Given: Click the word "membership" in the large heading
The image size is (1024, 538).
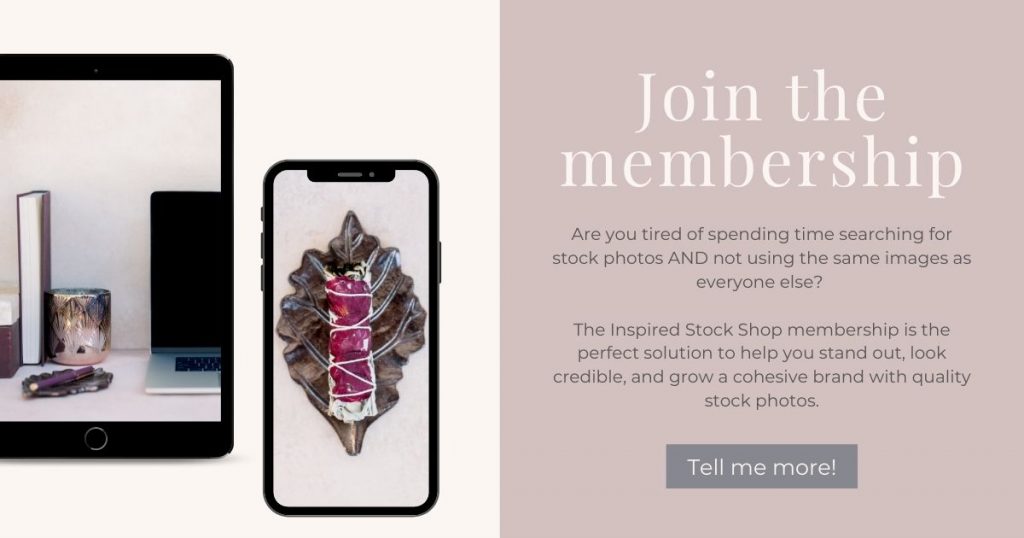Looking at the screenshot, I should tap(761, 163).
